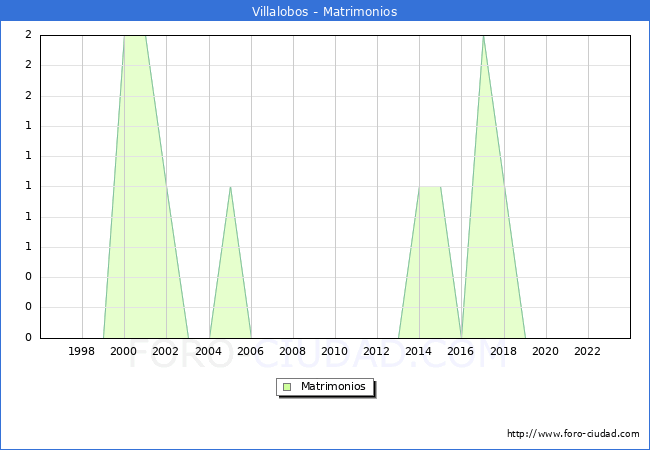The width and height of the screenshot is (650, 450).
Task: Click the 2004 label on the x-axis
Action: coord(209,351)
